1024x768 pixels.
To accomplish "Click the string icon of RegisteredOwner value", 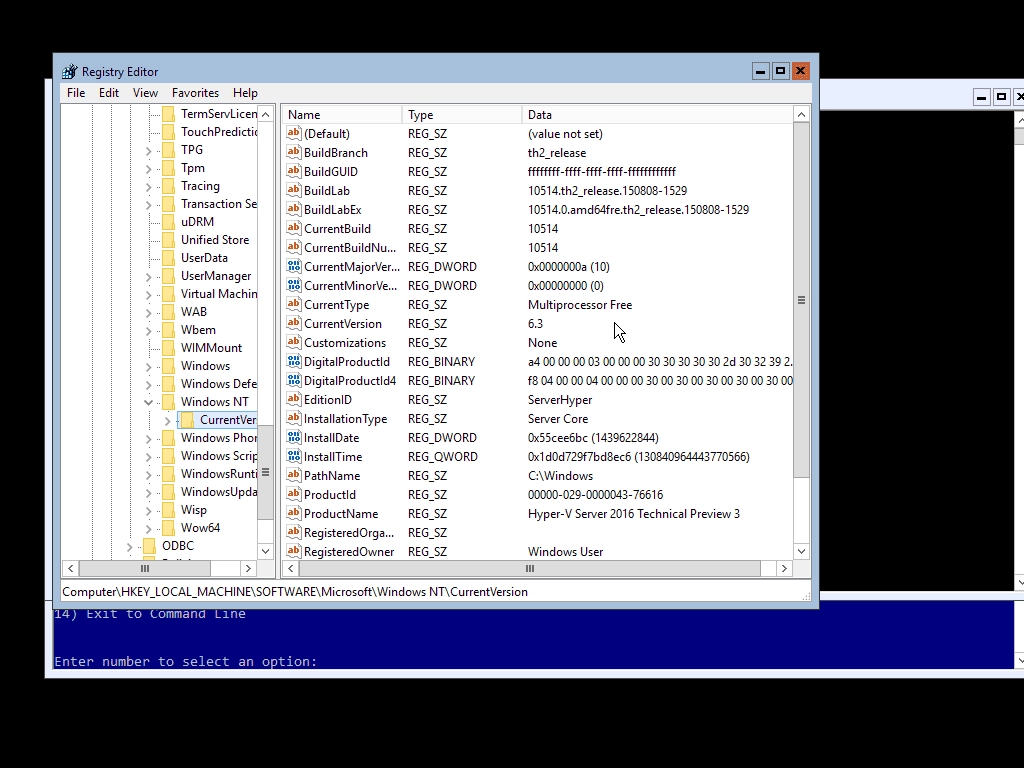I will (294, 551).
